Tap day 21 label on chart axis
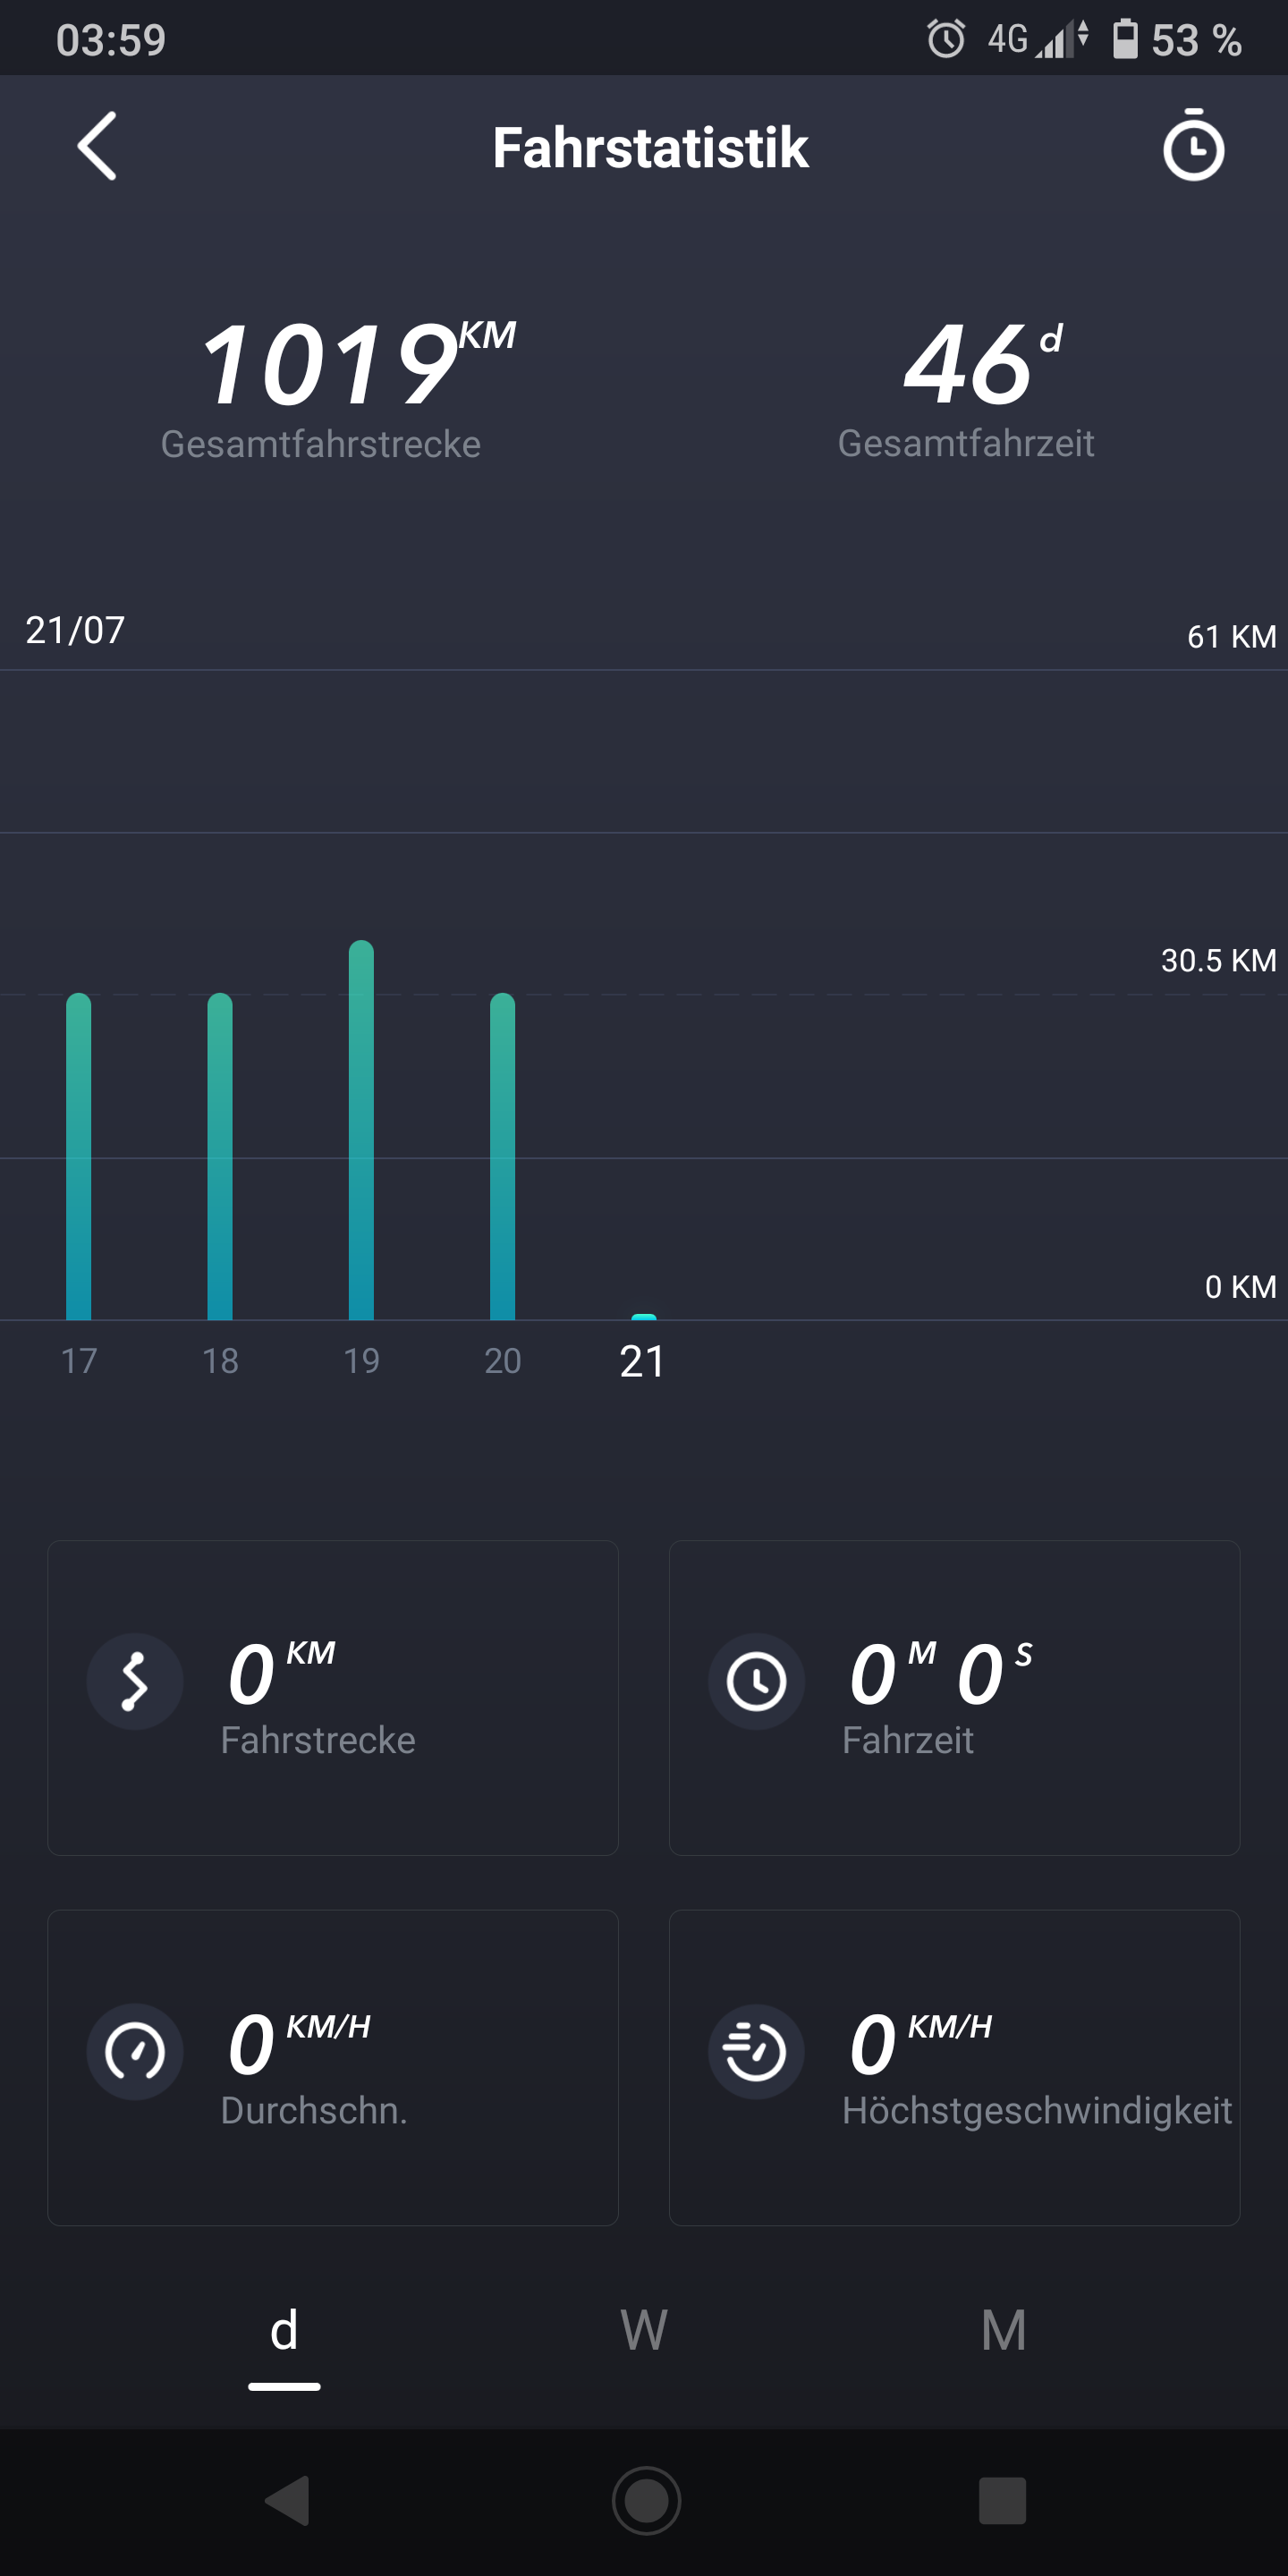The width and height of the screenshot is (1288, 2576). coord(642,1361)
